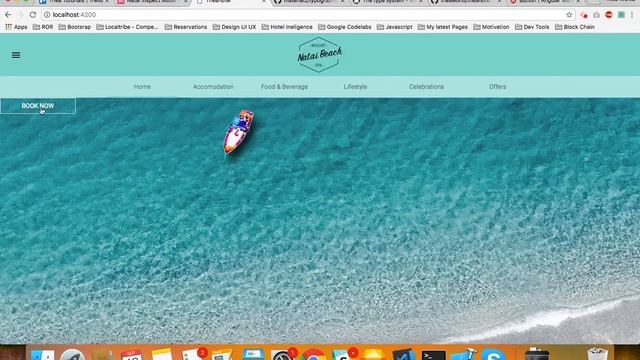Viewport: 640px width, 360px height.
Task: Open the Design UI UX bookmarks folder
Action: point(234,27)
